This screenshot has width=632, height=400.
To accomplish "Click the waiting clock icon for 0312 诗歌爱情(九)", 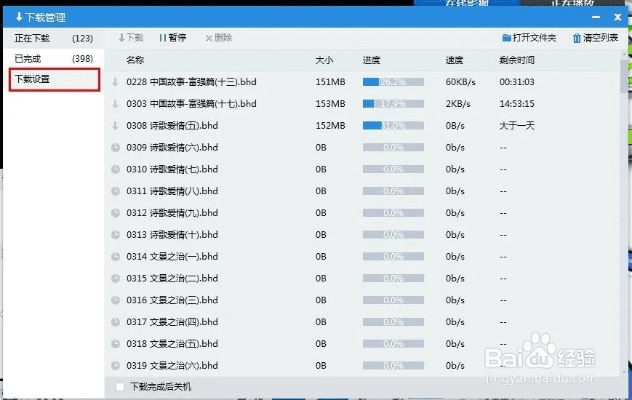I will [116, 213].
